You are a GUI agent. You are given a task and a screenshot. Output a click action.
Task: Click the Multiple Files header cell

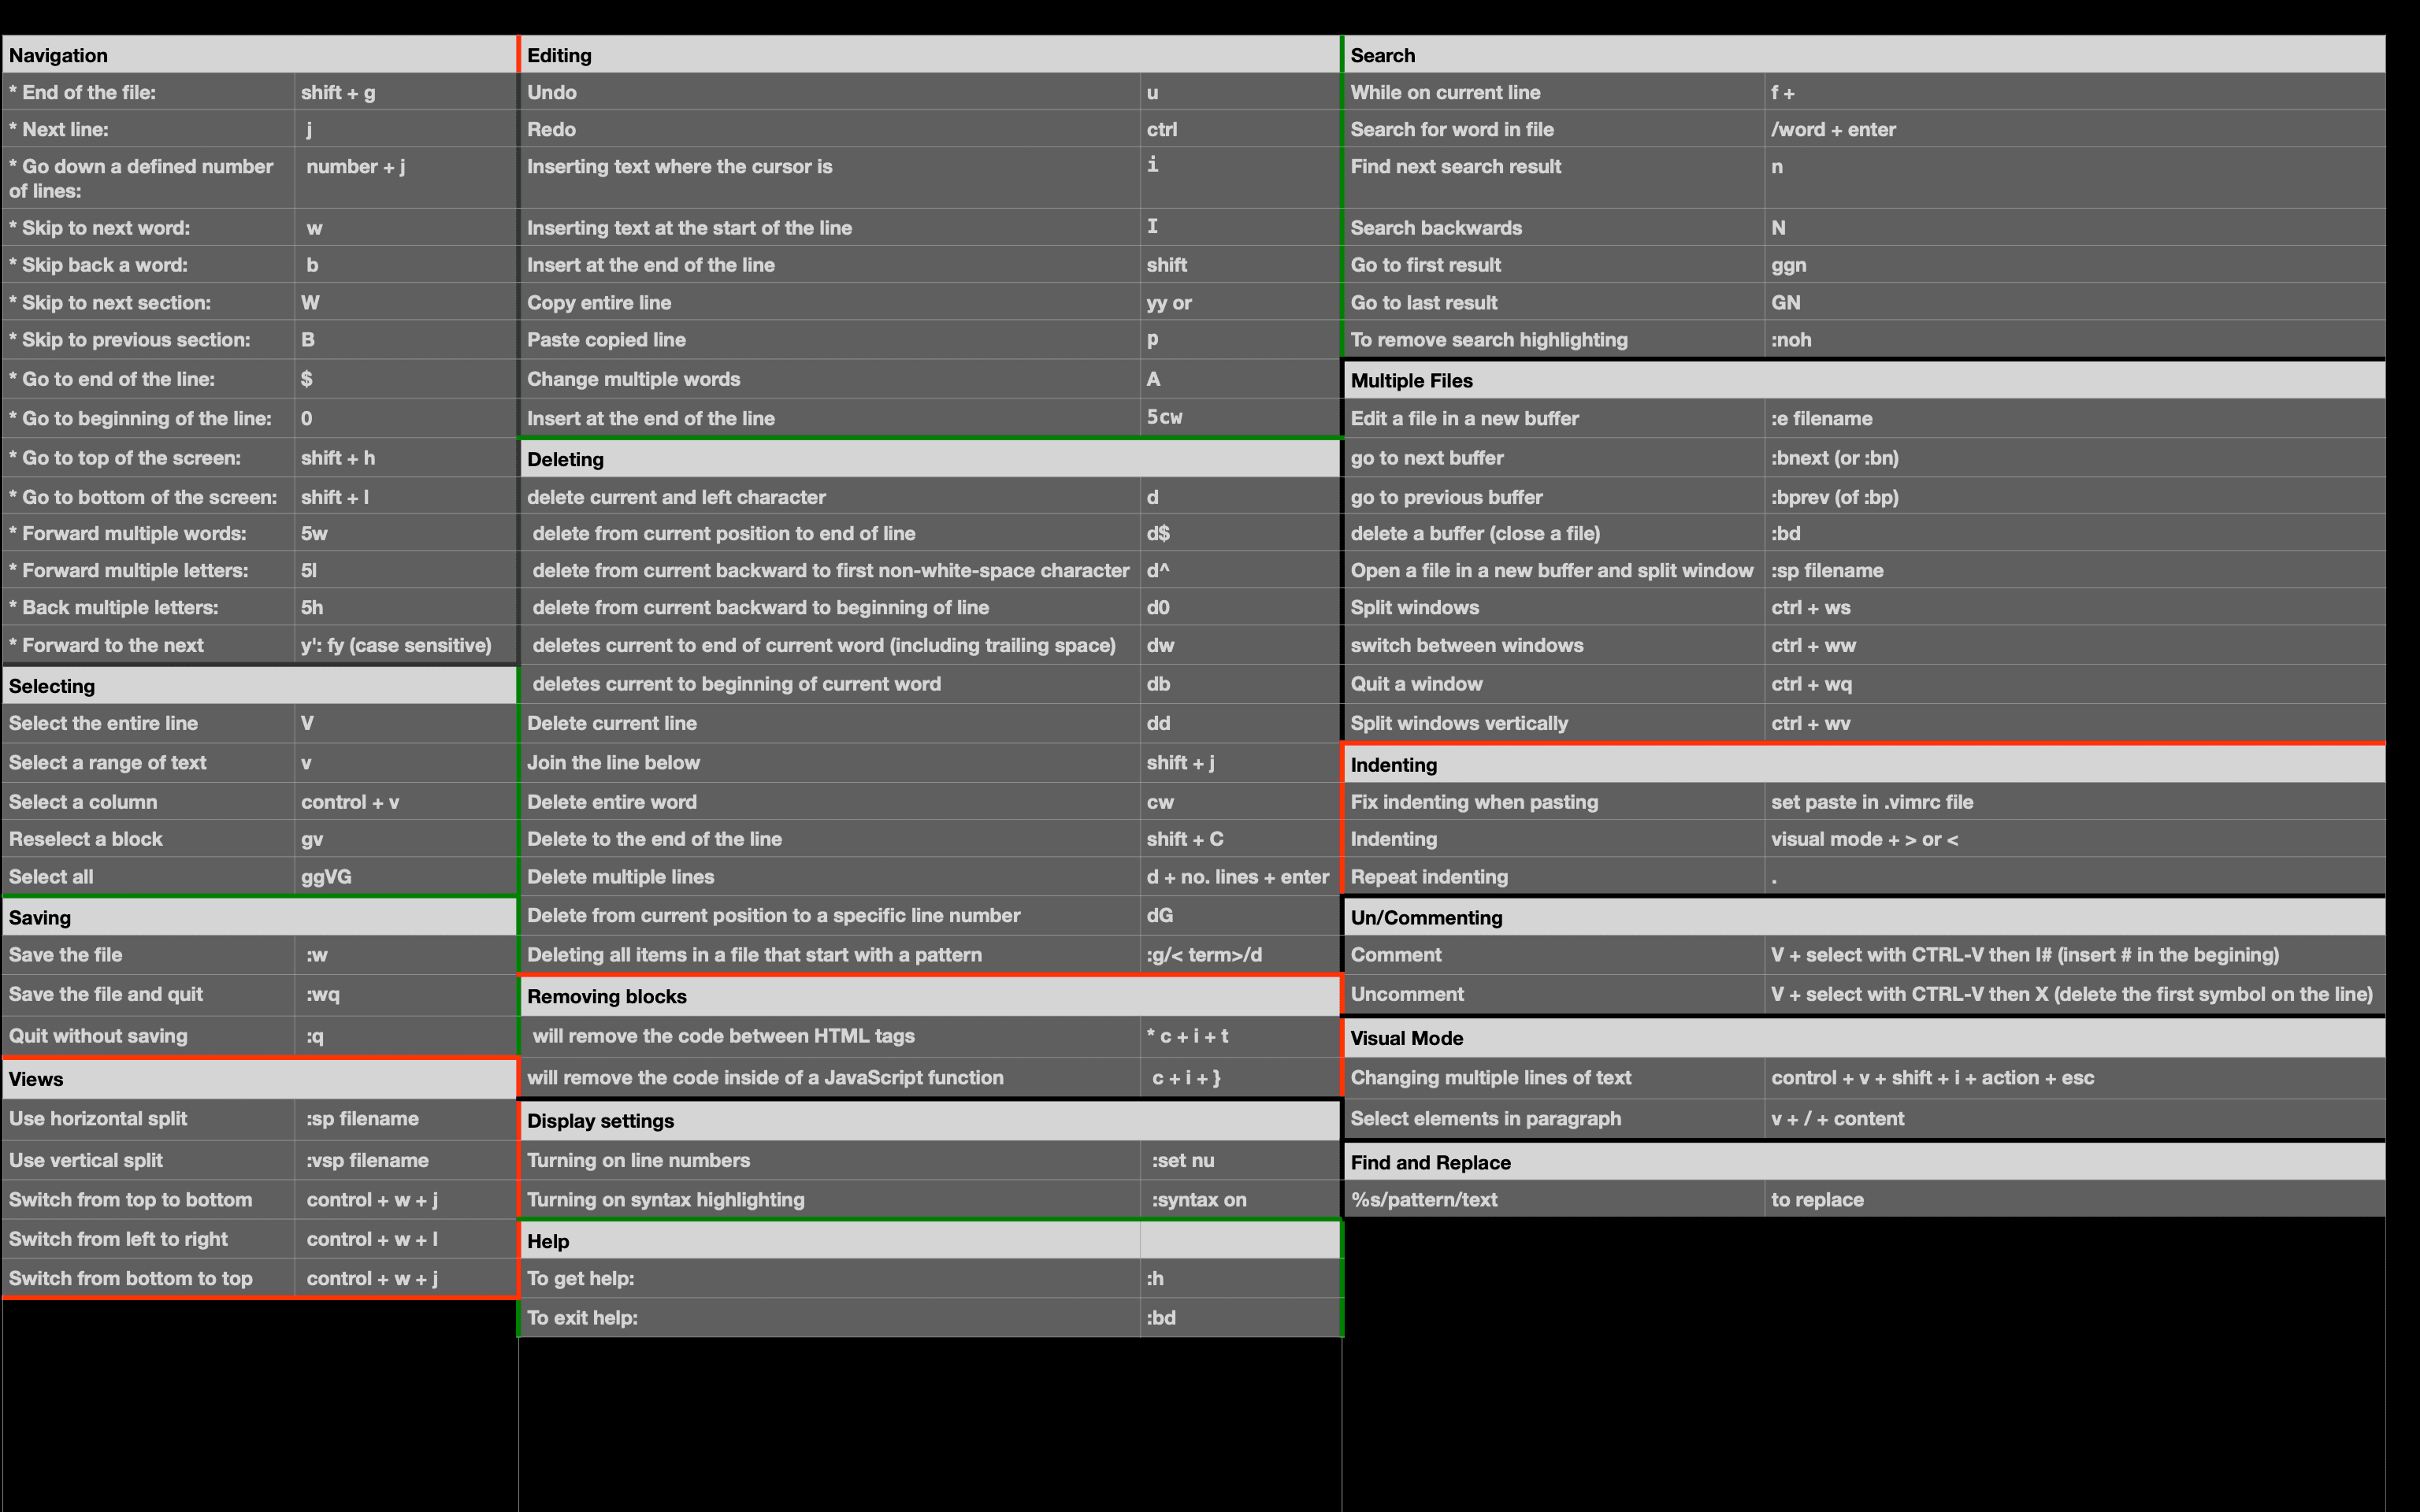point(1411,381)
